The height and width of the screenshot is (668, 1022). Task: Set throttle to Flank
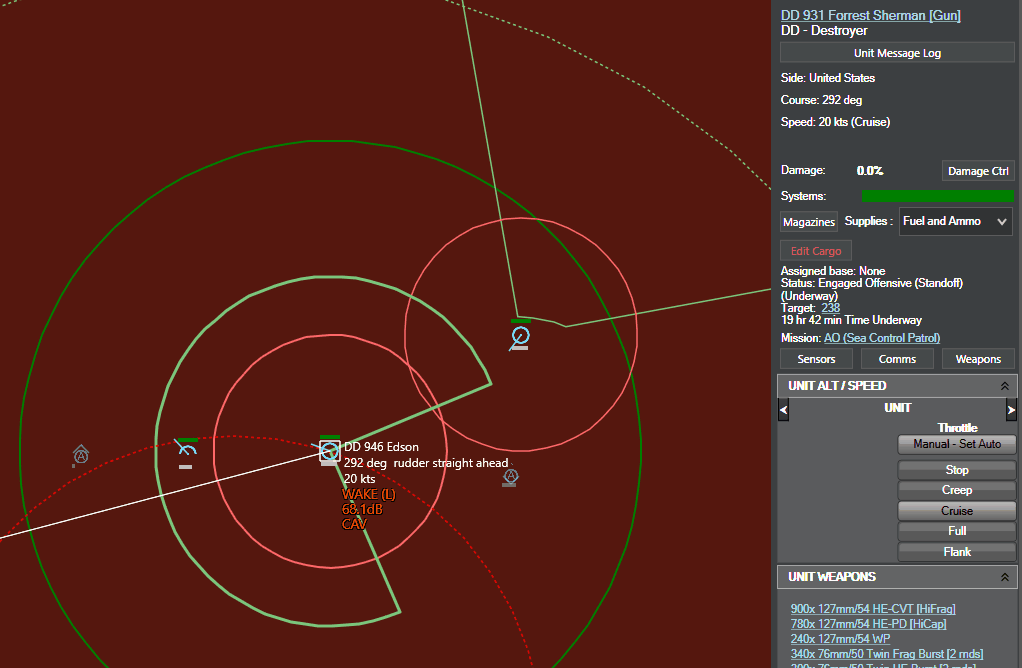957,552
